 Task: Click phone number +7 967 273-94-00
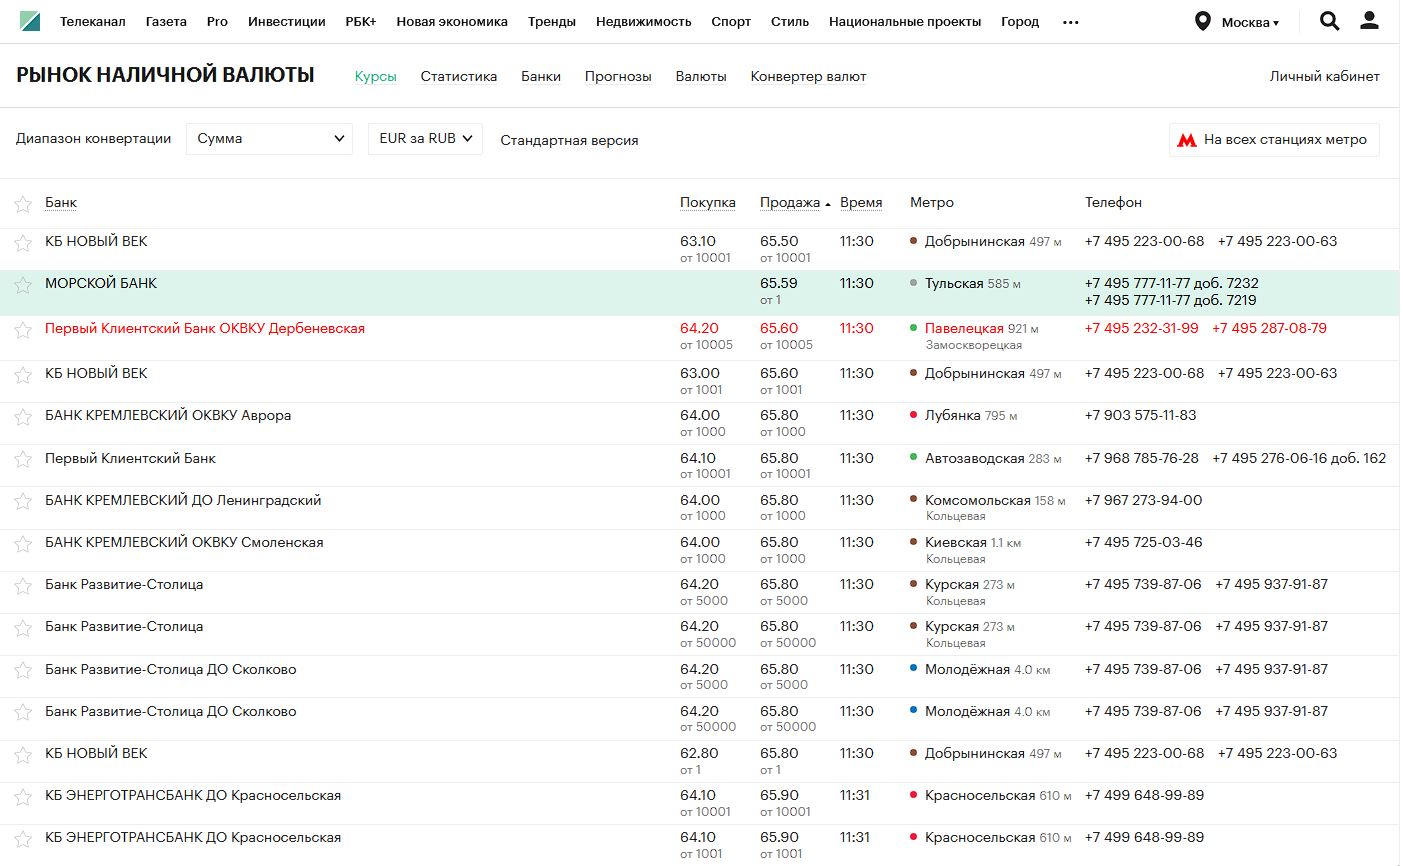(1144, 501)
